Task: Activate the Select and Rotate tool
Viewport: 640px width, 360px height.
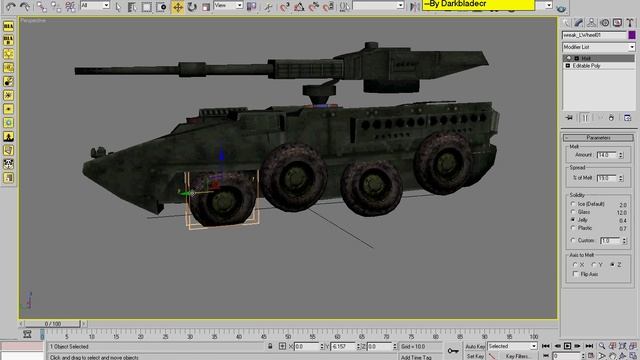Action: pos(192,6)
